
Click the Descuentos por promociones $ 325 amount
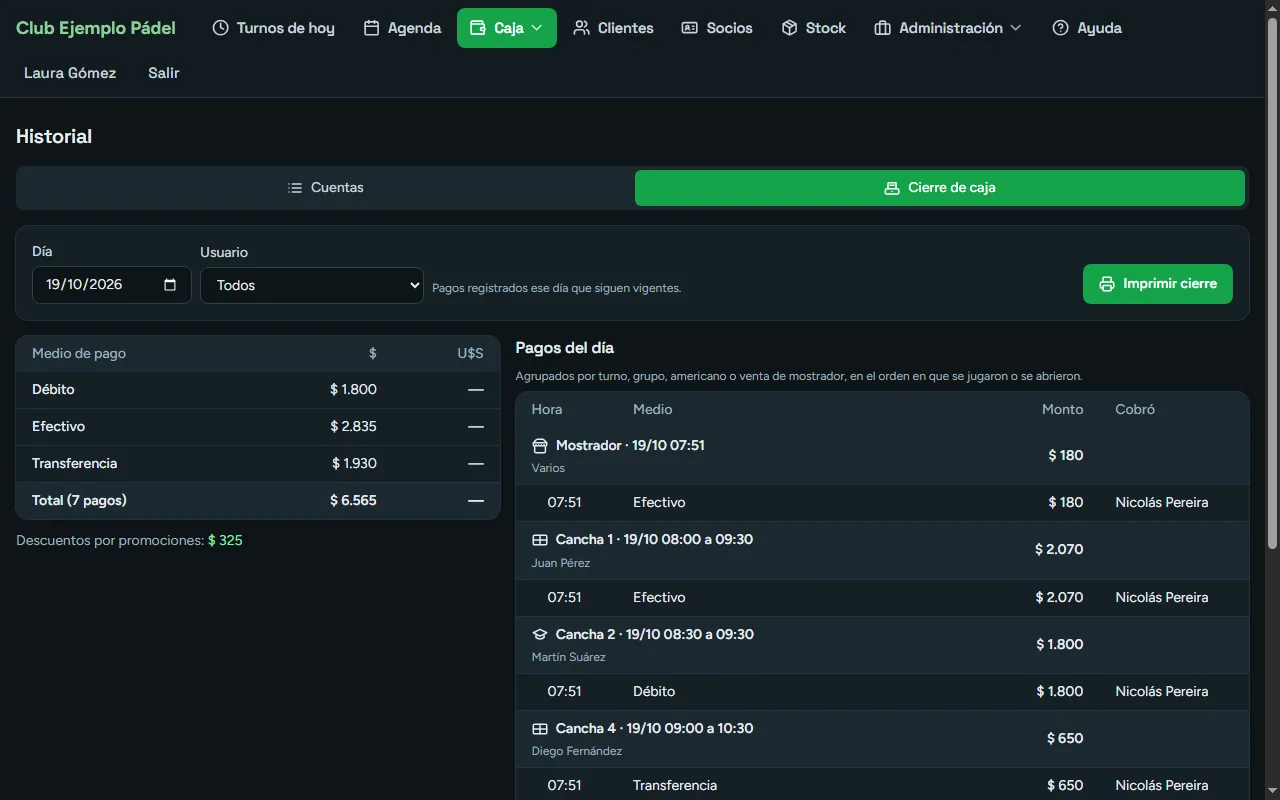(x=225, y=541)
